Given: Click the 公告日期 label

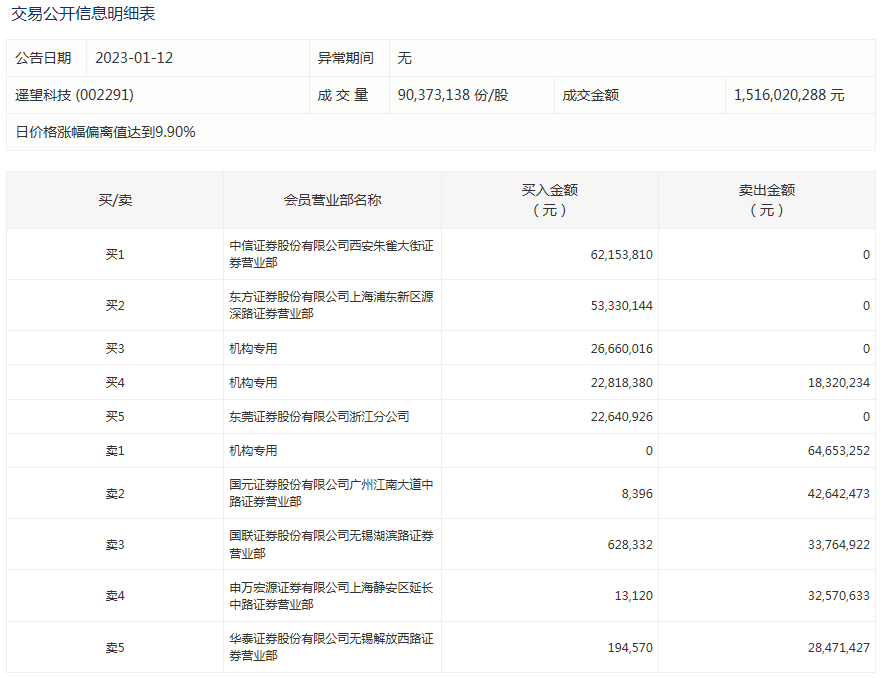Looking at the screenshot, I should 43,58.
